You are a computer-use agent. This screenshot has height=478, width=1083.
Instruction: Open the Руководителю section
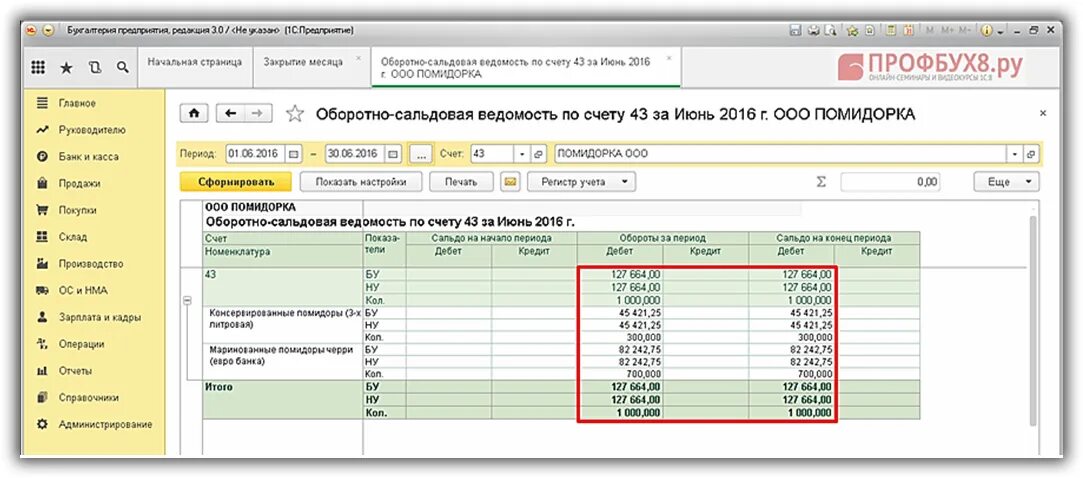tap(93, 130)
